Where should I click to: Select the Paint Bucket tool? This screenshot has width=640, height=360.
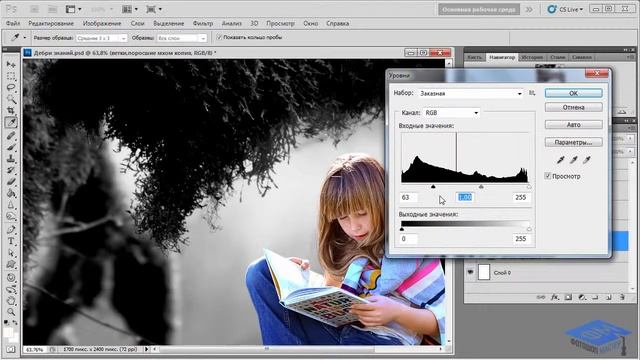[11, 193]
